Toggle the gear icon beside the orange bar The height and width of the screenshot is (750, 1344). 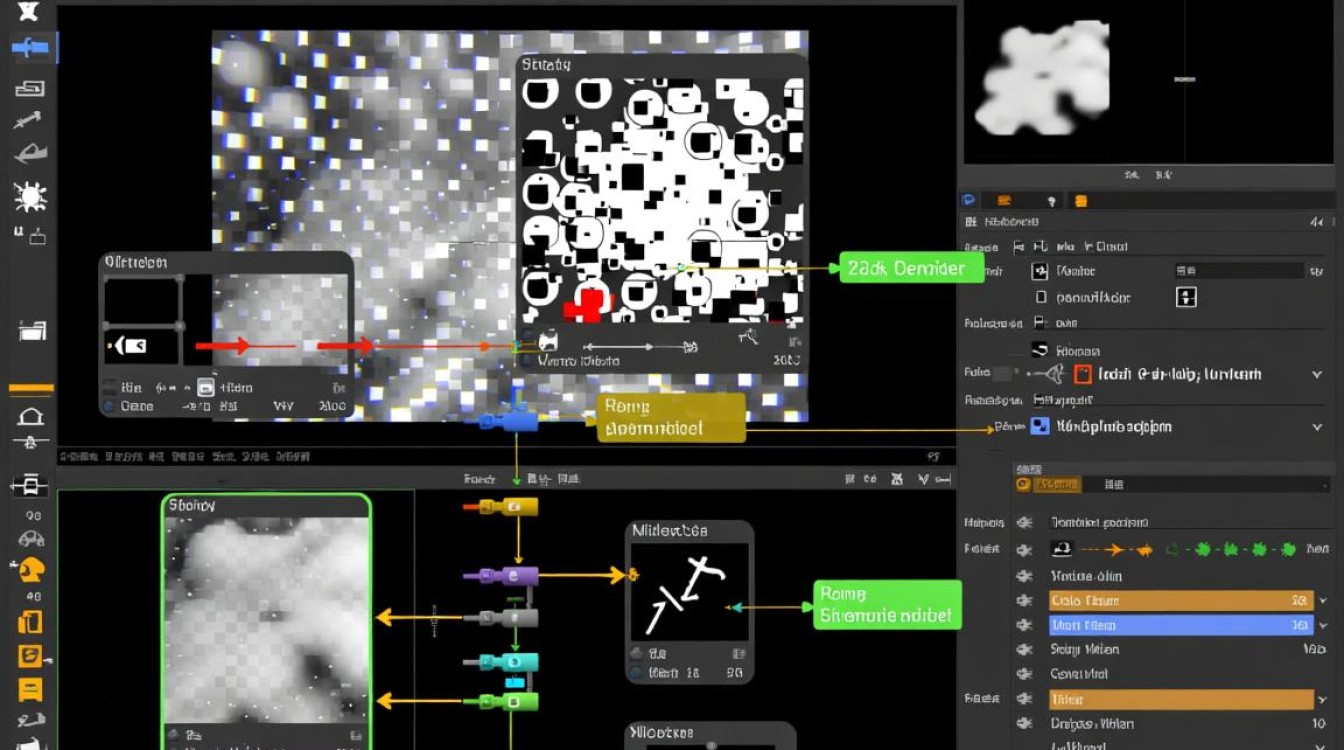tap(1024, 601)
